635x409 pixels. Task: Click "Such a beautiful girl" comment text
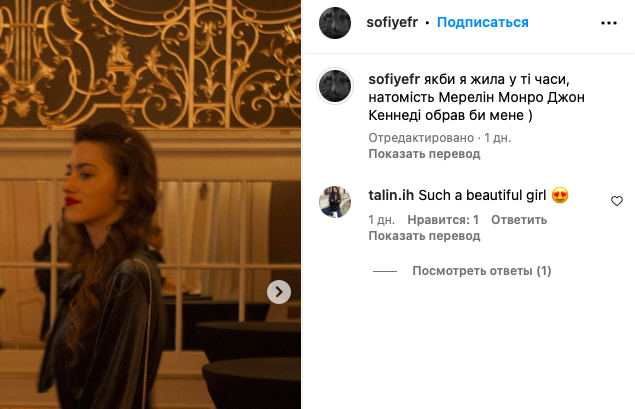[x=482, y=195]
